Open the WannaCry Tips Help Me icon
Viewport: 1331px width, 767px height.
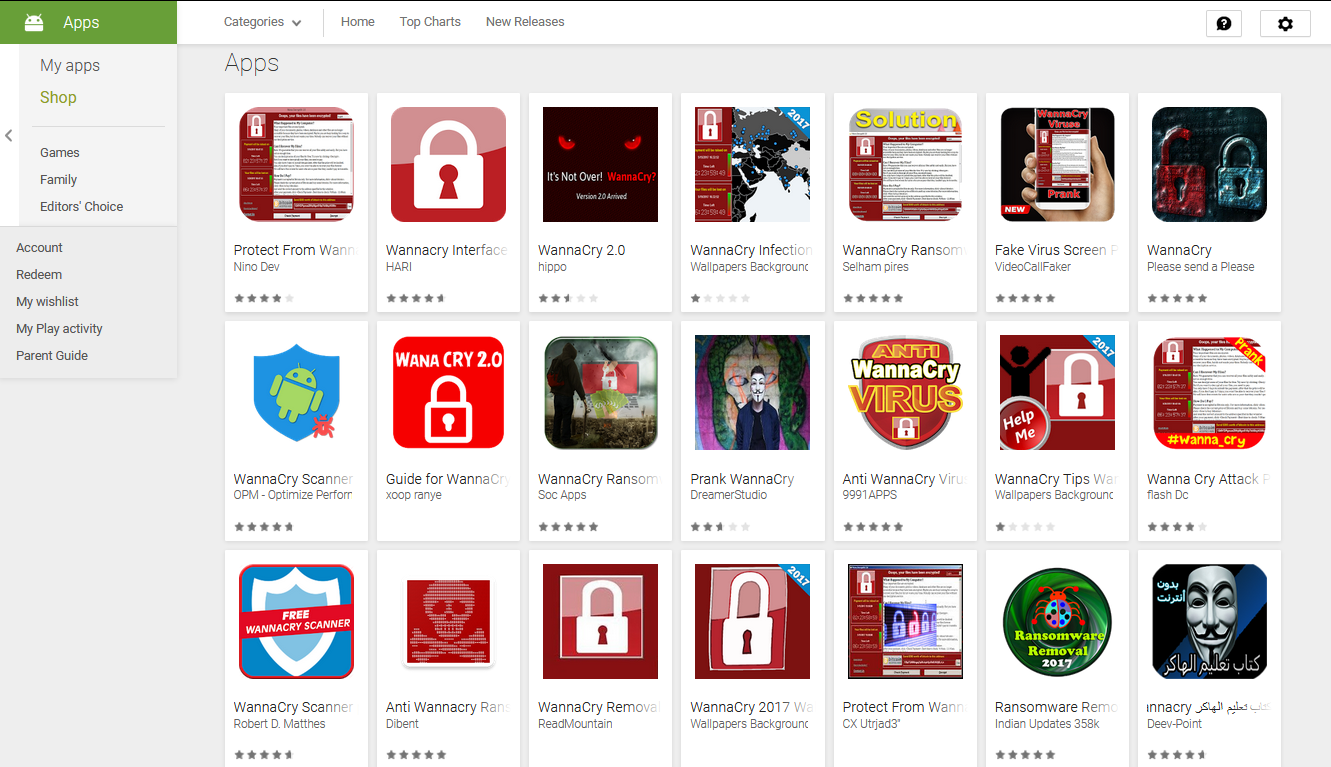[1057, 393]
